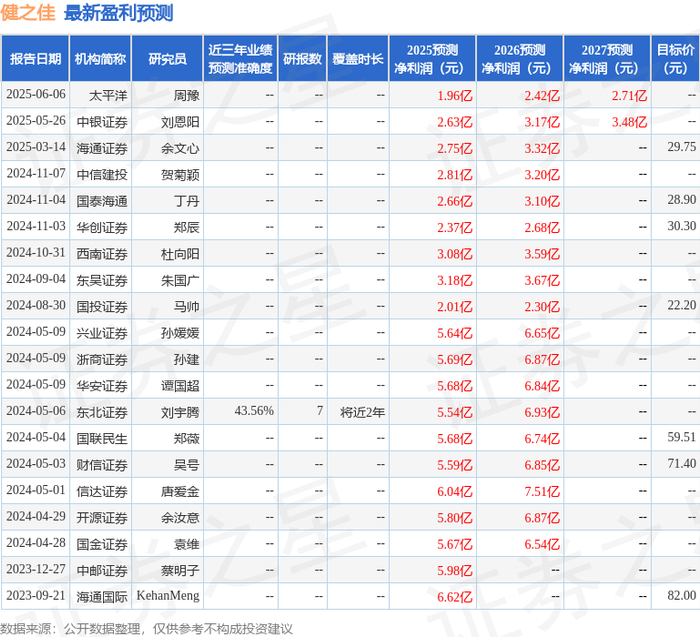Image resolution: width=700 pixels, height=637 pixels.
Task: Select the date cell 2025-06-06
Action: (x=36, y=95)
